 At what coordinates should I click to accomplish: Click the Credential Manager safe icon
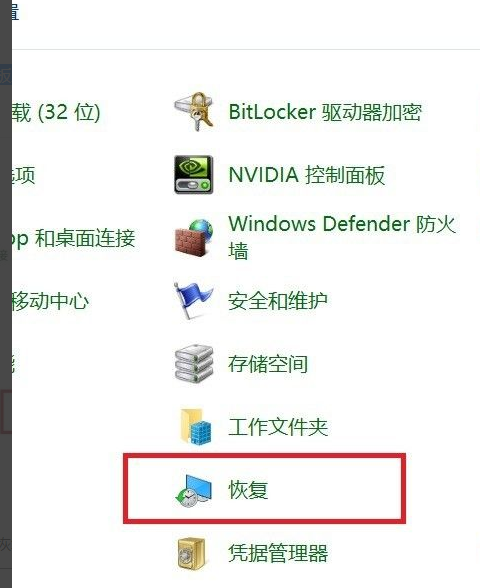(x=192, y=554)
